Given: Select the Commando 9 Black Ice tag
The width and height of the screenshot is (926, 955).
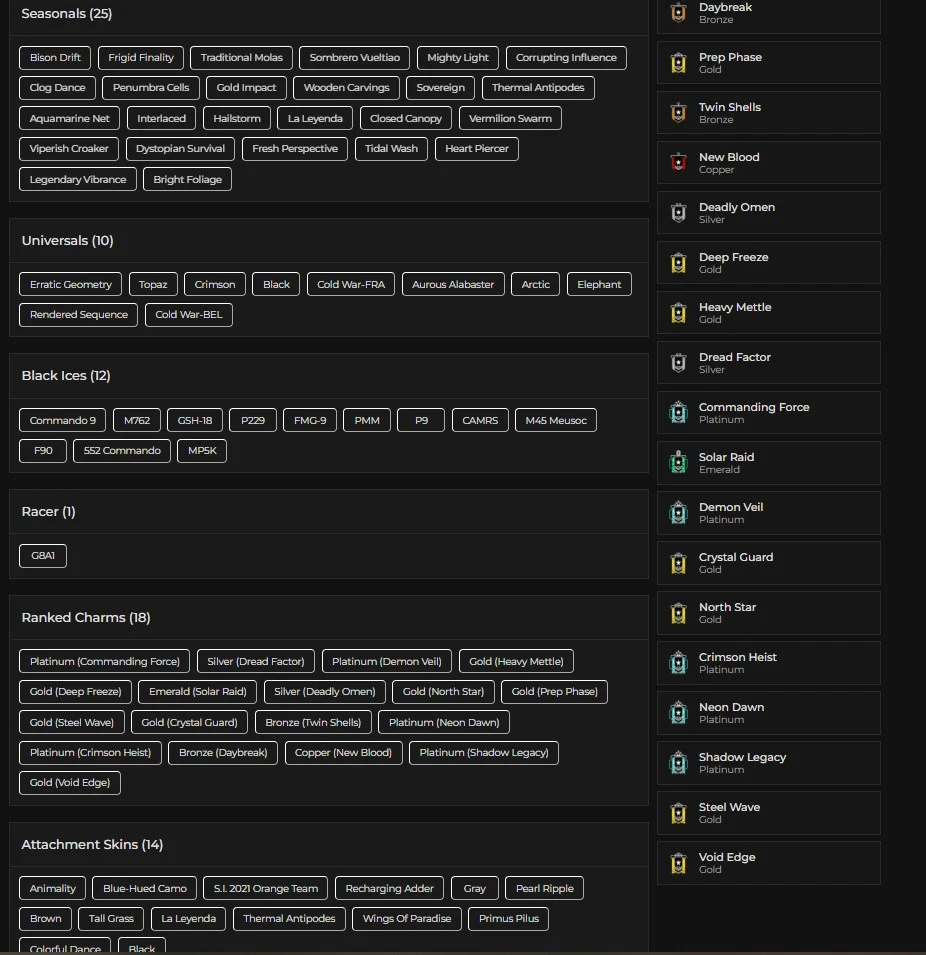Looking at the screenshot, I should [63, 421].
